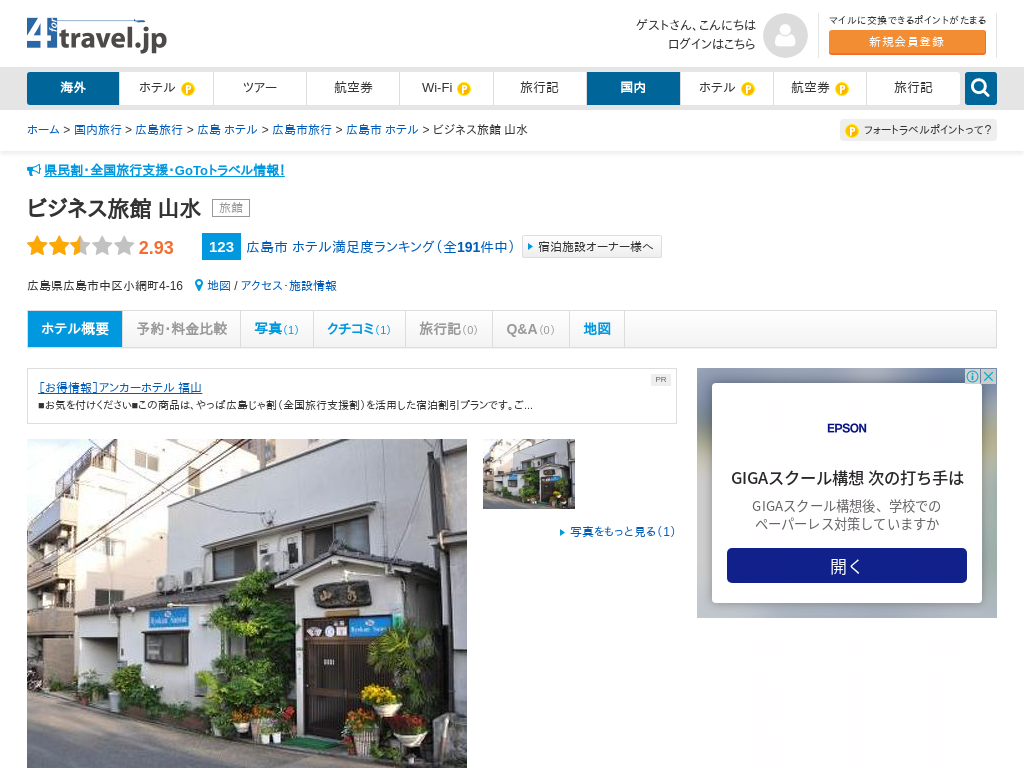Click the megaphone icon beside travel support info

click(x=34, y=170)
